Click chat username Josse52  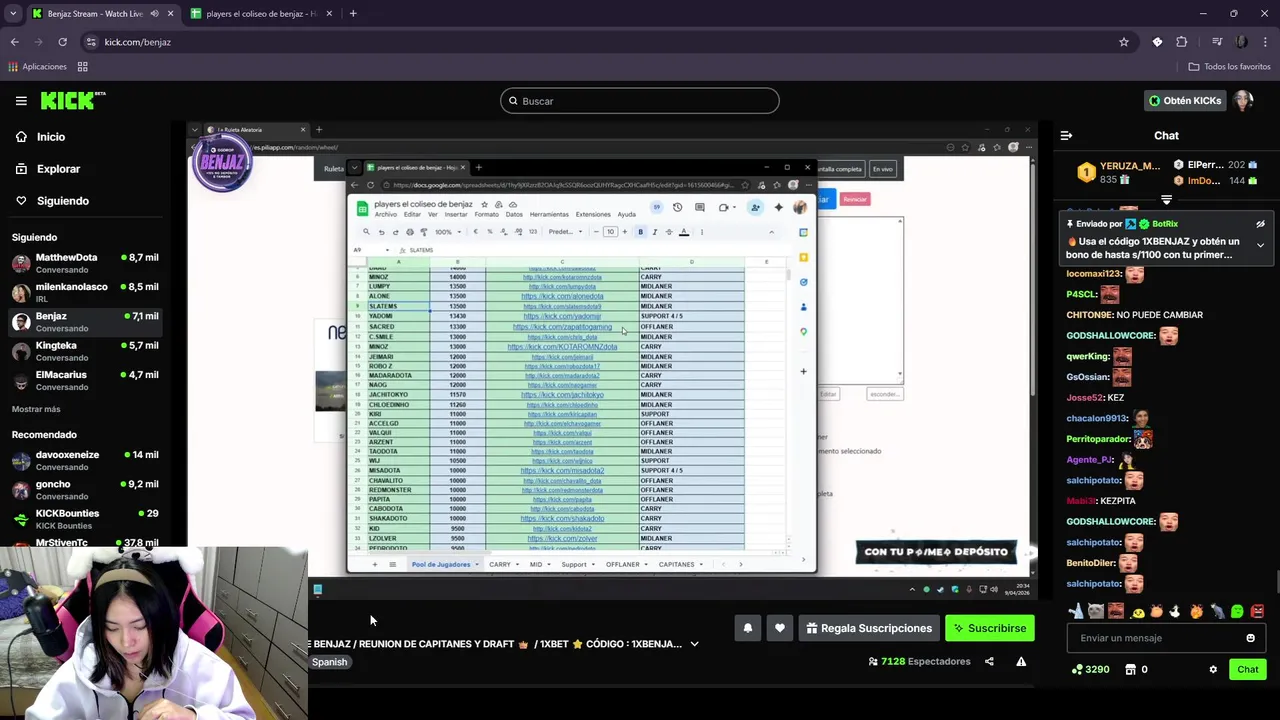point(1084,398)
